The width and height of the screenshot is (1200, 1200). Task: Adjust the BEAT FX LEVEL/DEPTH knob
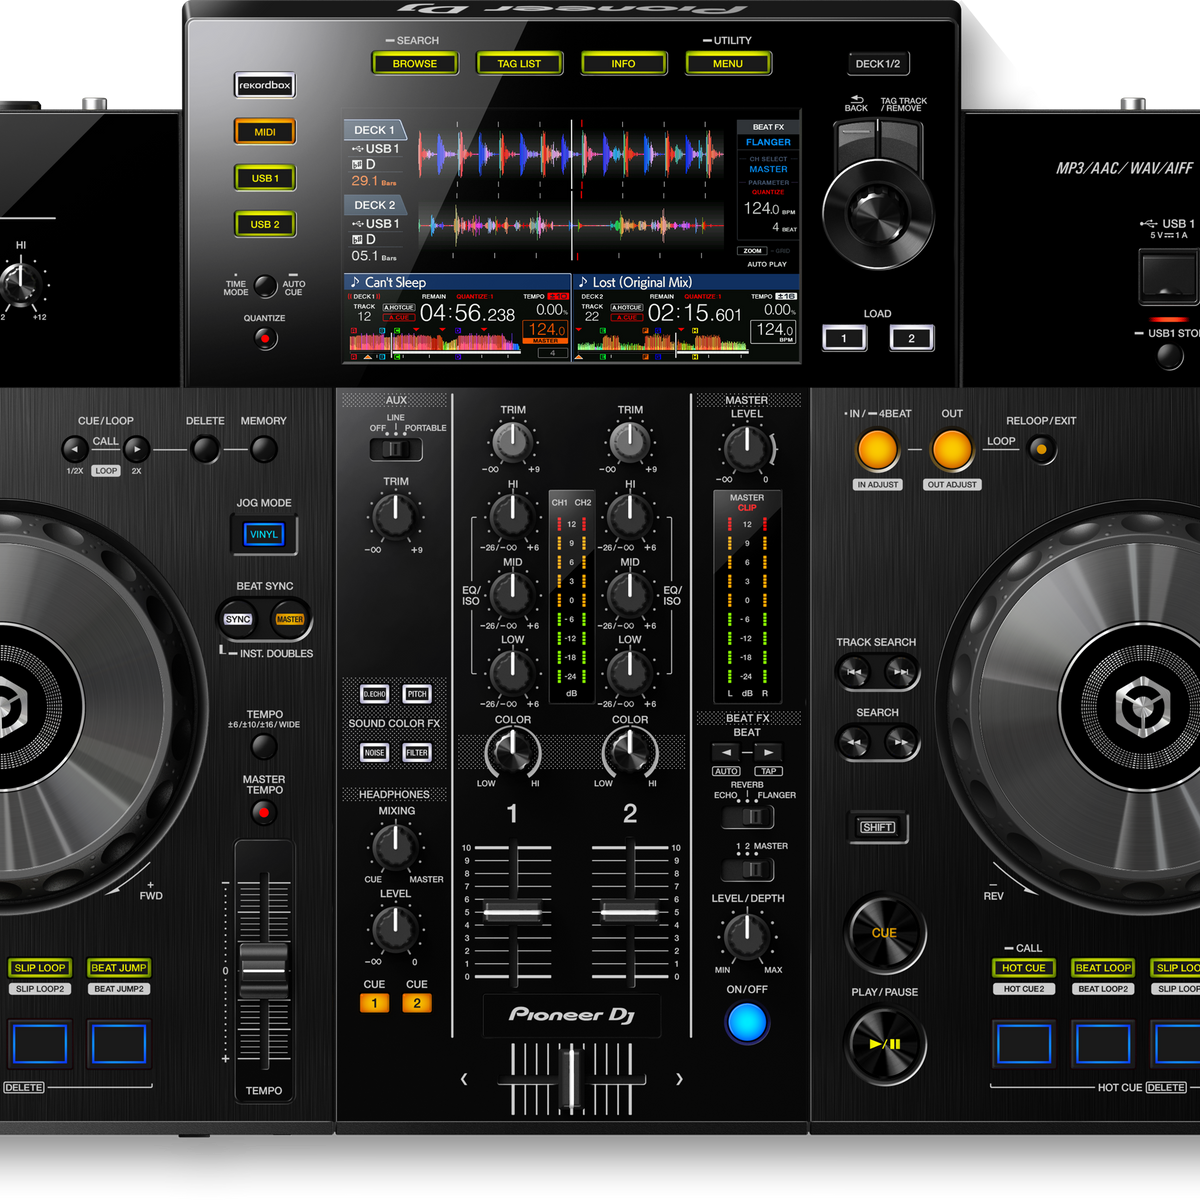(747, 935)
